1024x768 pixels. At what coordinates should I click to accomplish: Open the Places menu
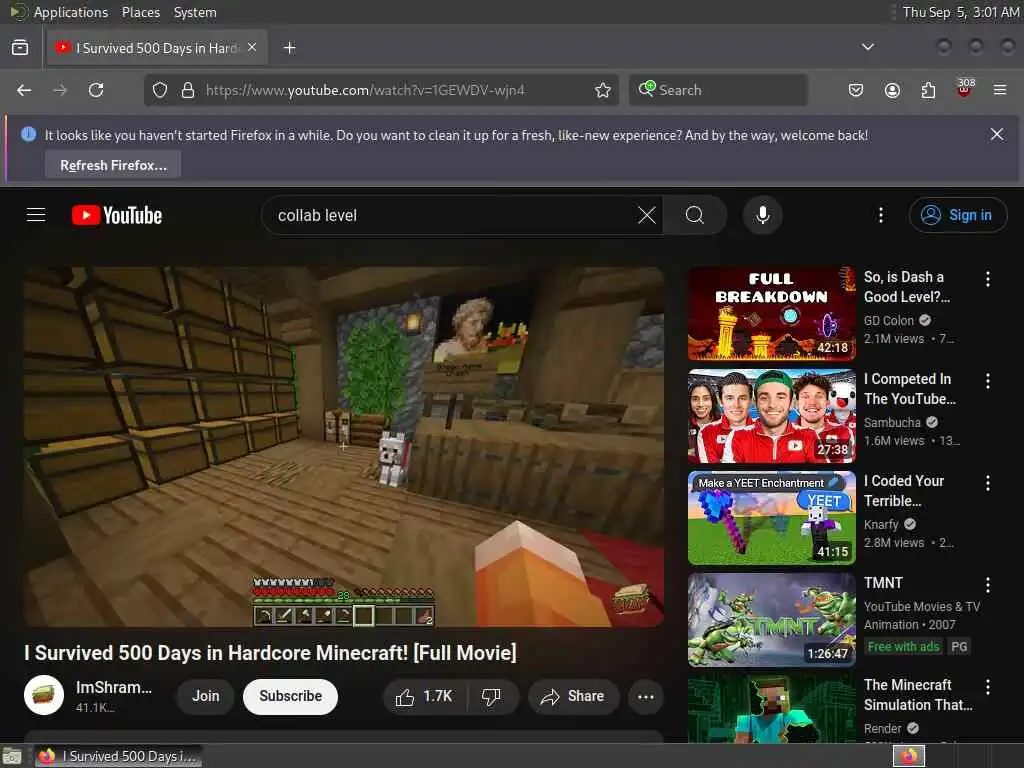[x=140, y=12]
